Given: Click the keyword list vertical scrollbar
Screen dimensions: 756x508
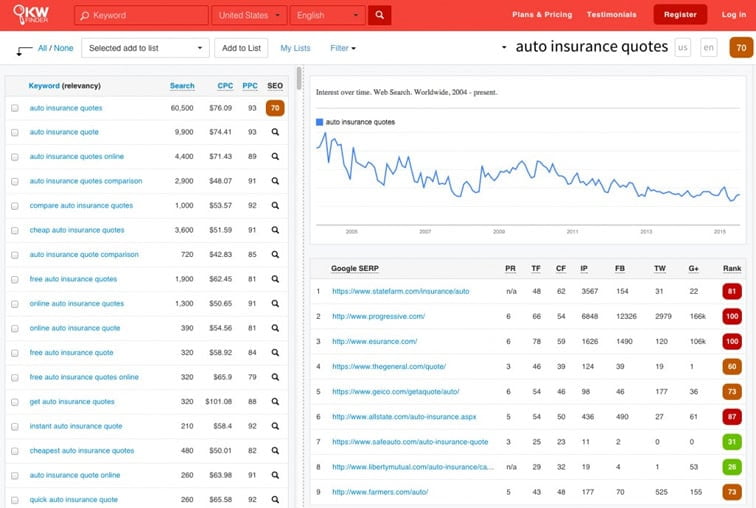Looking at the screenshot, I should tap(299, 79).
